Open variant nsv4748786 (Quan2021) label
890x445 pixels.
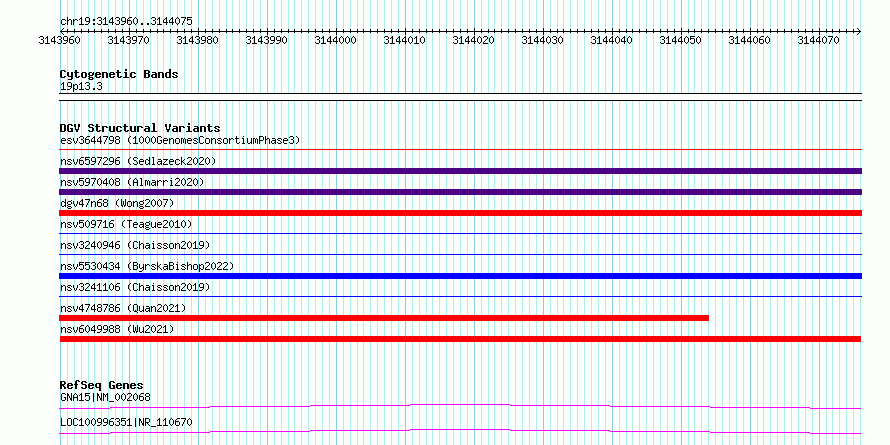(123, 308)
